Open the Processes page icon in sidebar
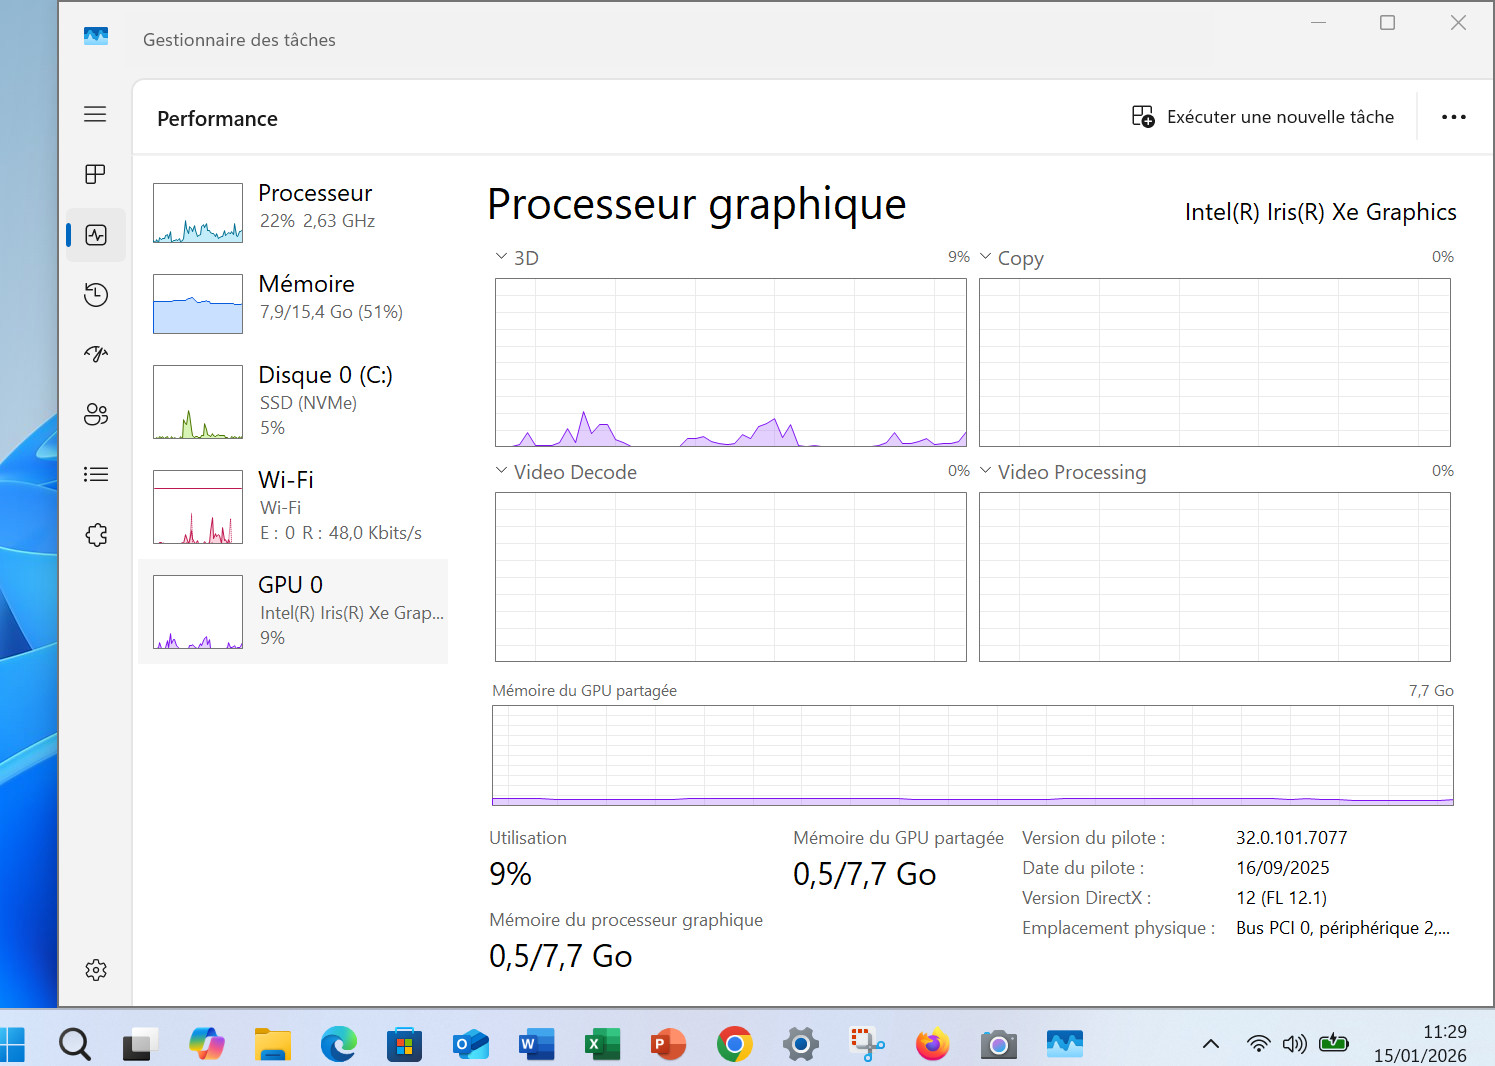This screenshot has height=1066, width=1495. coord(96,175)
